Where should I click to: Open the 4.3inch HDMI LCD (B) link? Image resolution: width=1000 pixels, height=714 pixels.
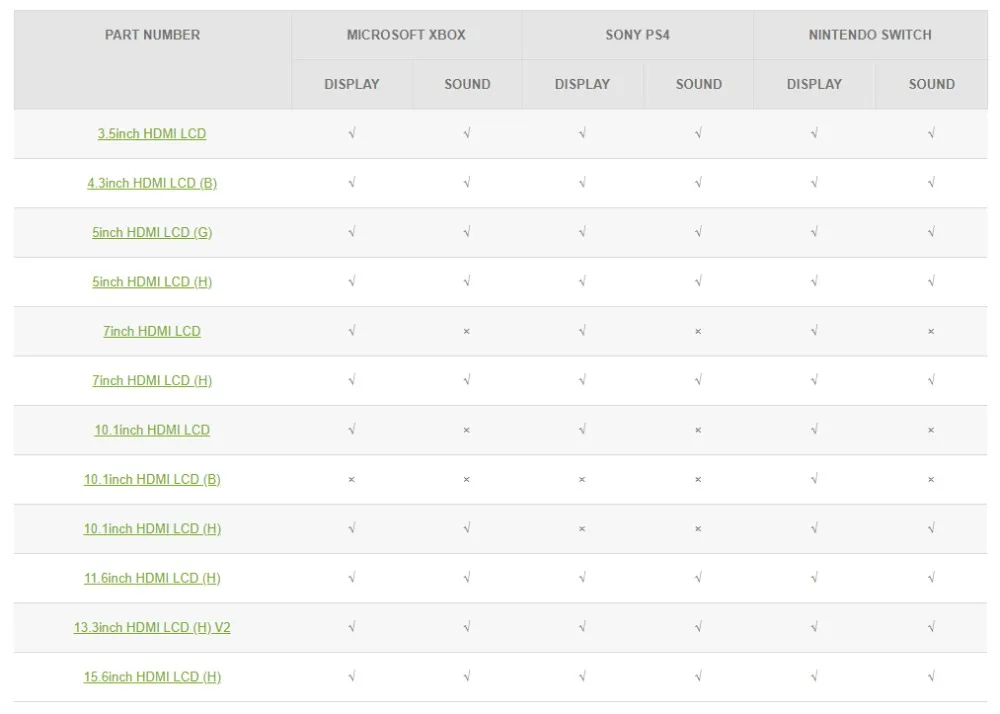coord(152,183)
